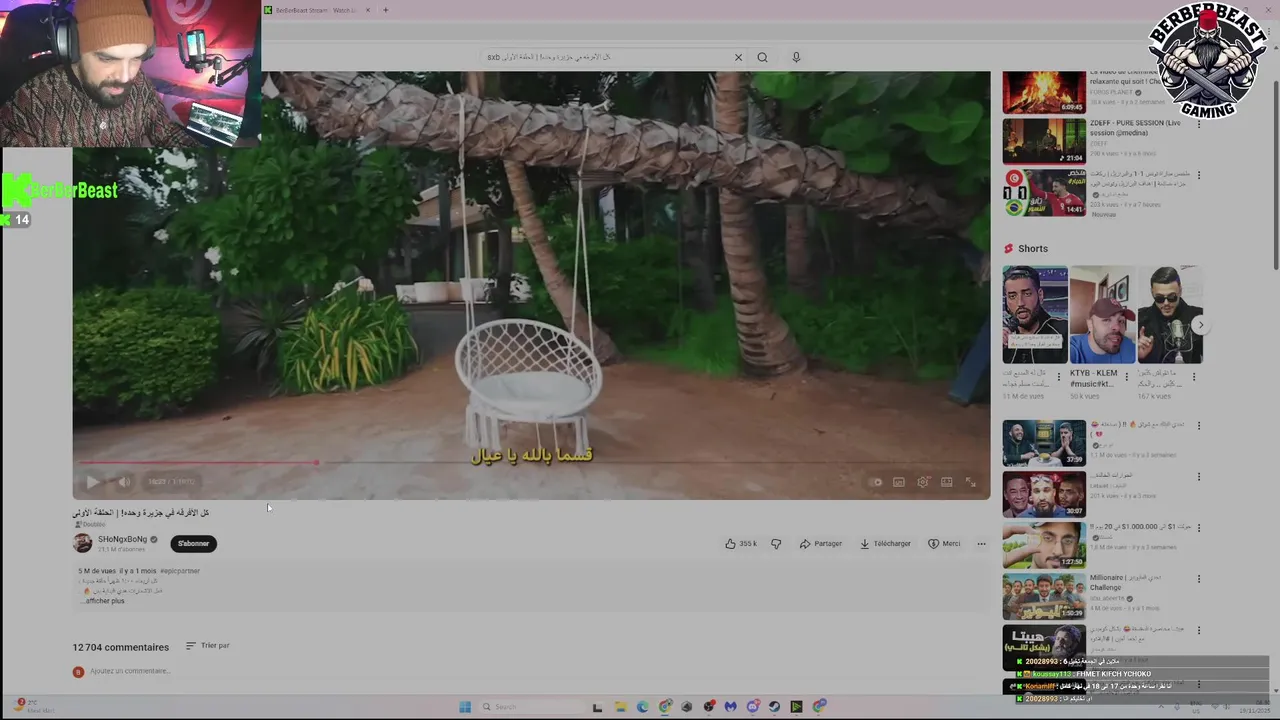Switch to theater mode icon
Viewport: 1280px width, 720px height.
[947, 482]
